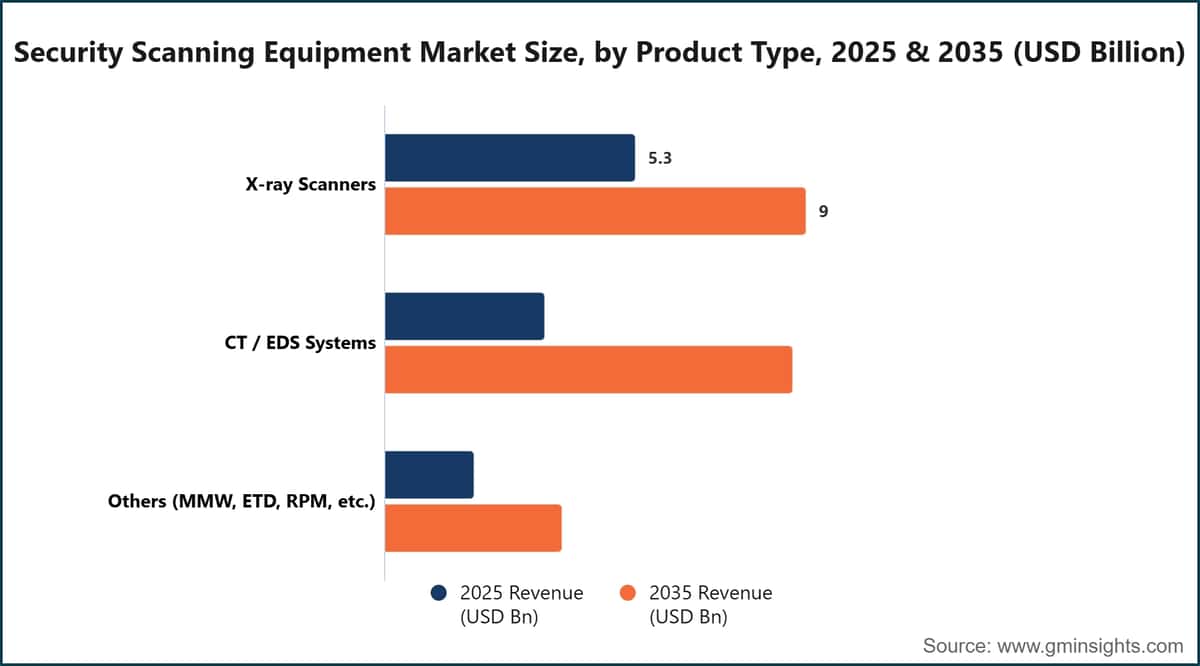Select the Others category 2035 orange bar
Image resolution: width=1200 pixels, height=666 pixels.
click(473, 528)
